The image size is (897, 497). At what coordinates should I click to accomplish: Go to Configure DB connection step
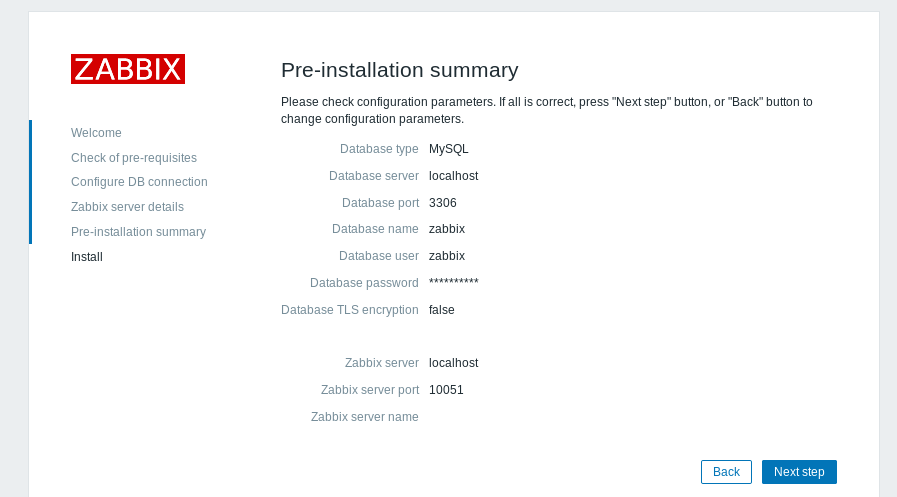[x=139, y=182]
